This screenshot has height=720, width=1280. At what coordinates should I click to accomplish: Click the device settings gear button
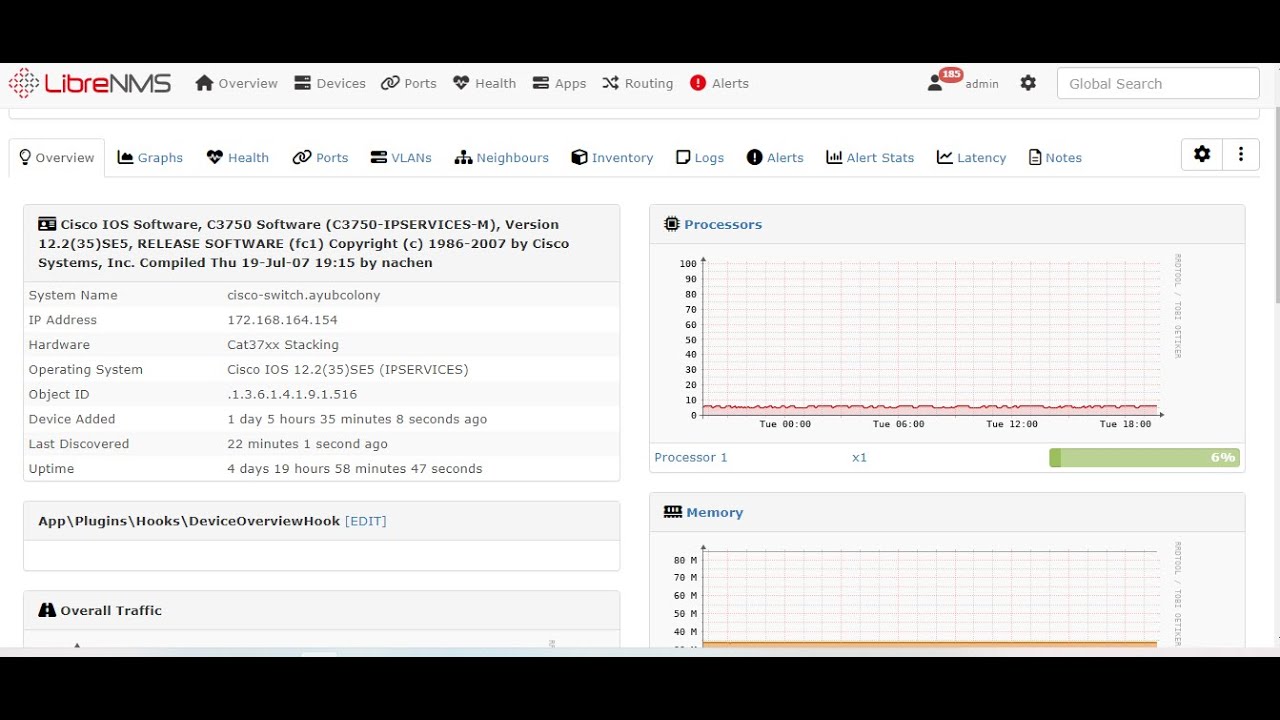[1202, 154]
